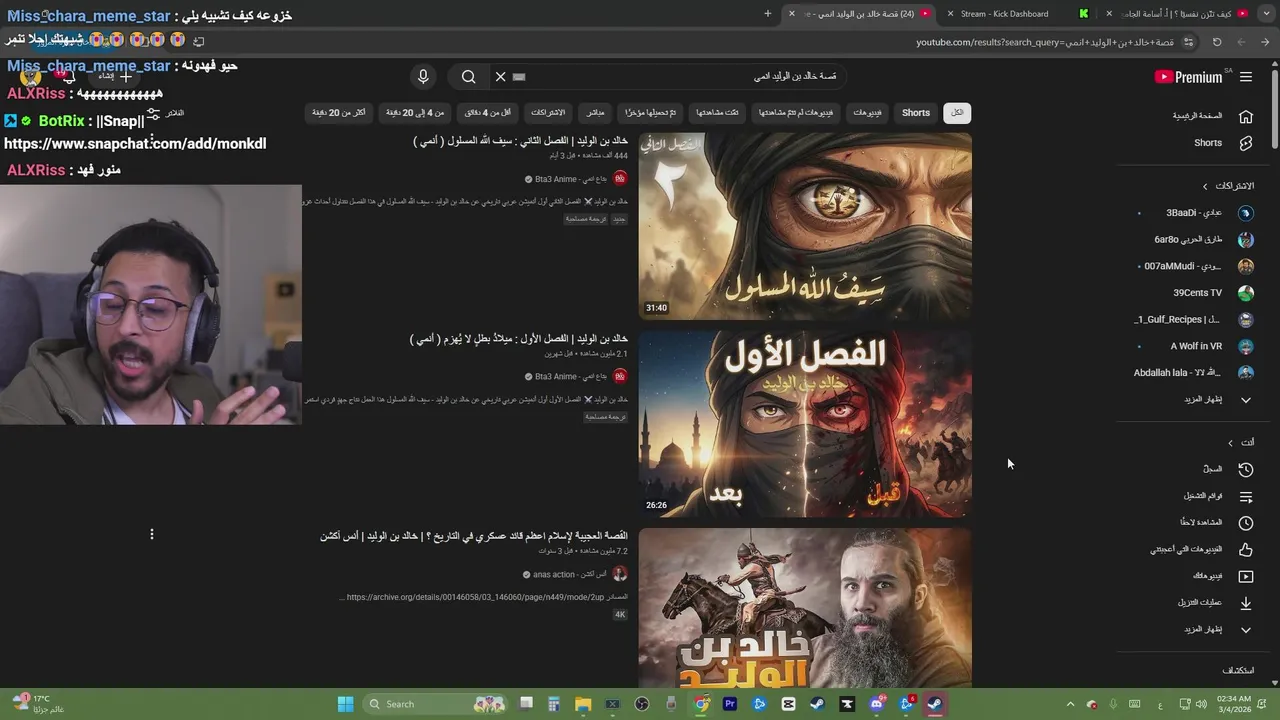1280x720 pixels.
Task: Open the Windows Start menu
Action: coord(345,704)
